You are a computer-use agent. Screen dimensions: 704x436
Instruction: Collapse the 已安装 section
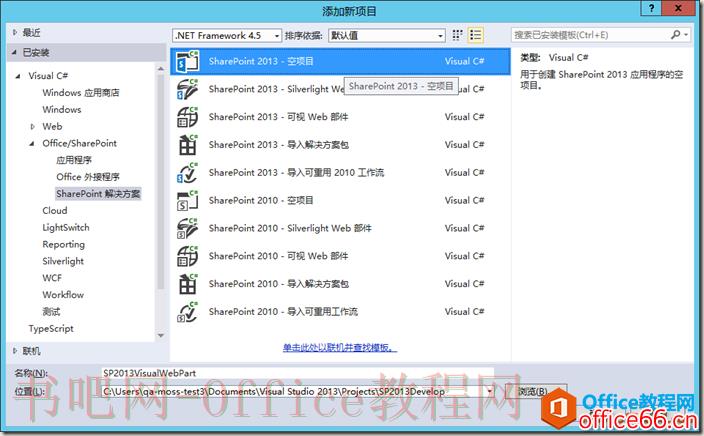pyautogui.click(x=15, y=53)
